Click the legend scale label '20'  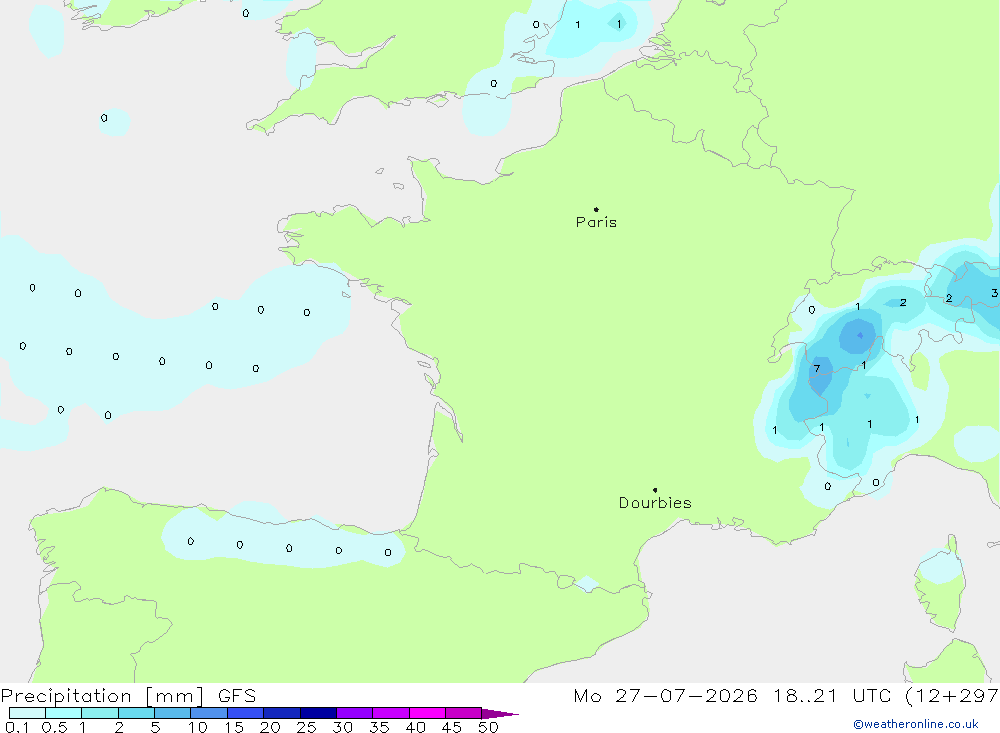point(270,727)
